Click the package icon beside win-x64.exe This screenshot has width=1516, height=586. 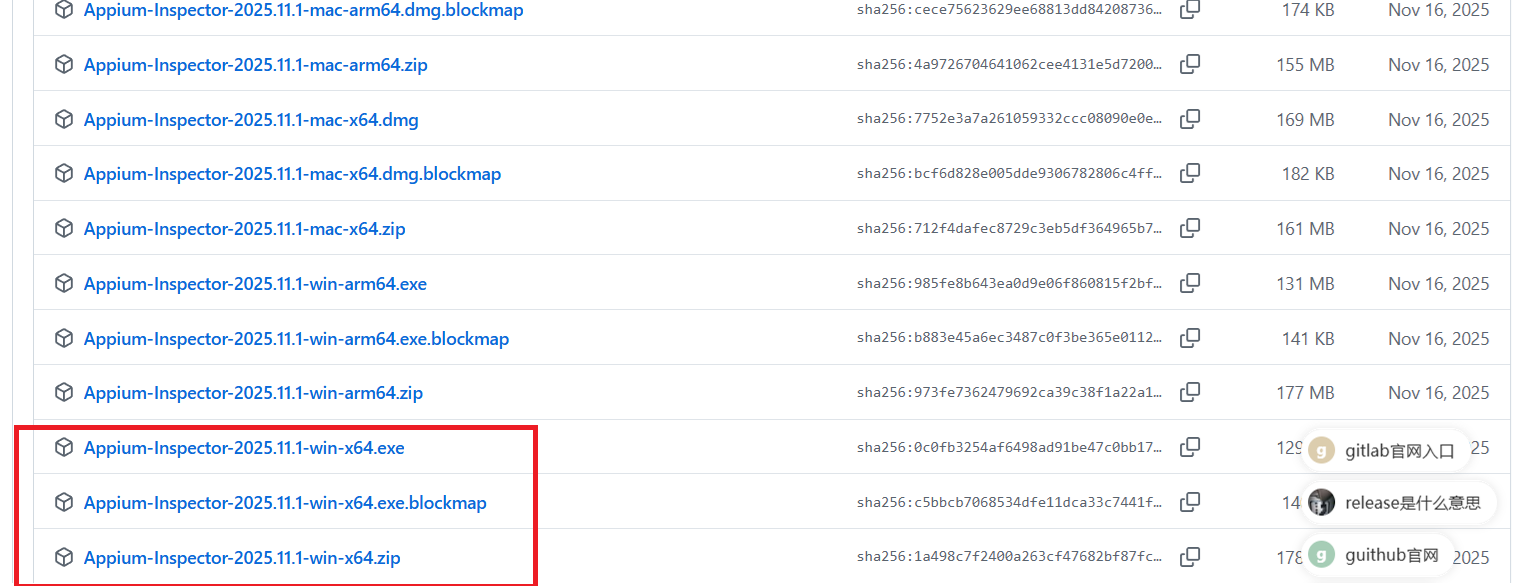coord(64,447)
